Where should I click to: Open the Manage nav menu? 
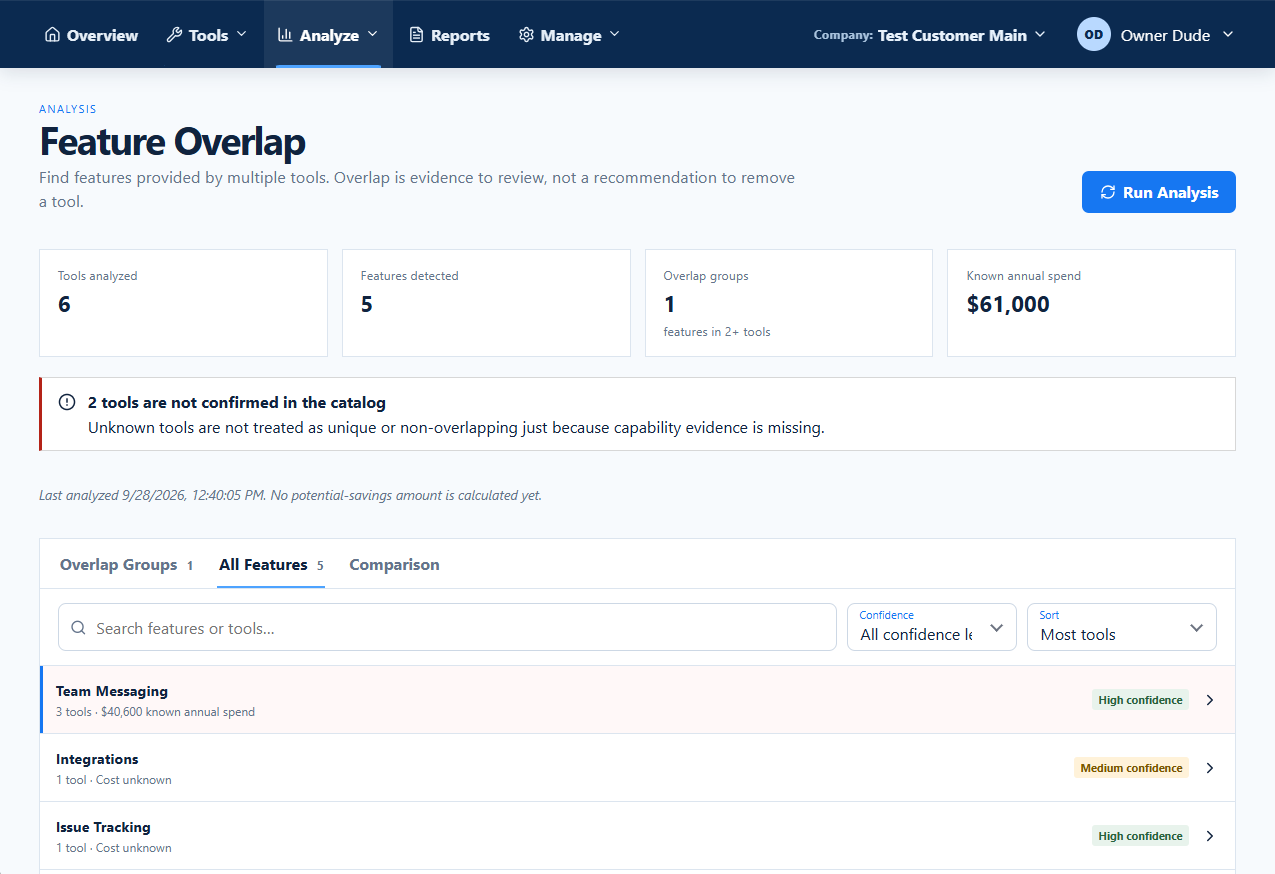tap(569, 35)
